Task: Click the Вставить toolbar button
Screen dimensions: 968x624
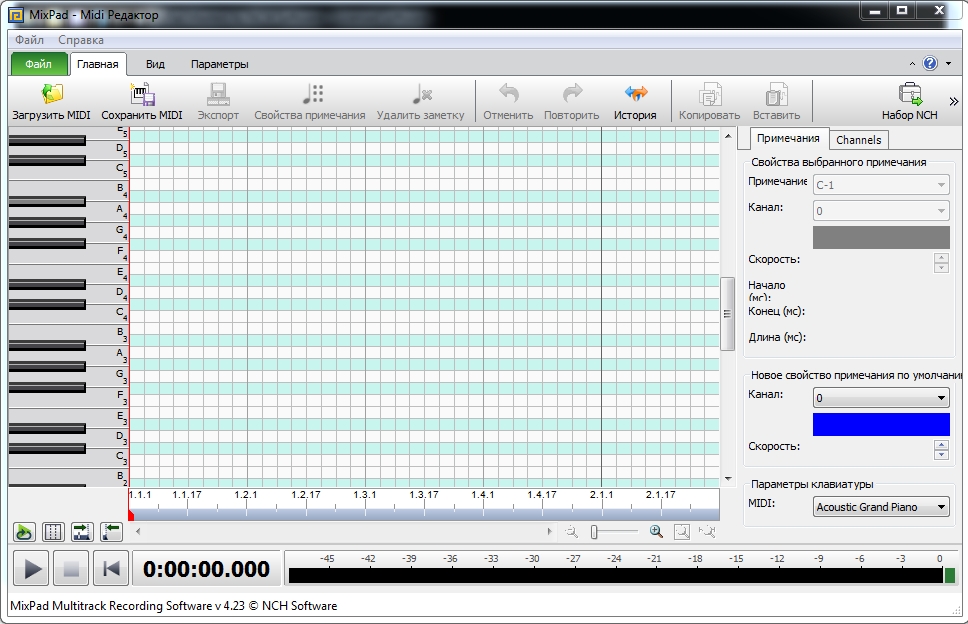Action: [x=776, y=102]
